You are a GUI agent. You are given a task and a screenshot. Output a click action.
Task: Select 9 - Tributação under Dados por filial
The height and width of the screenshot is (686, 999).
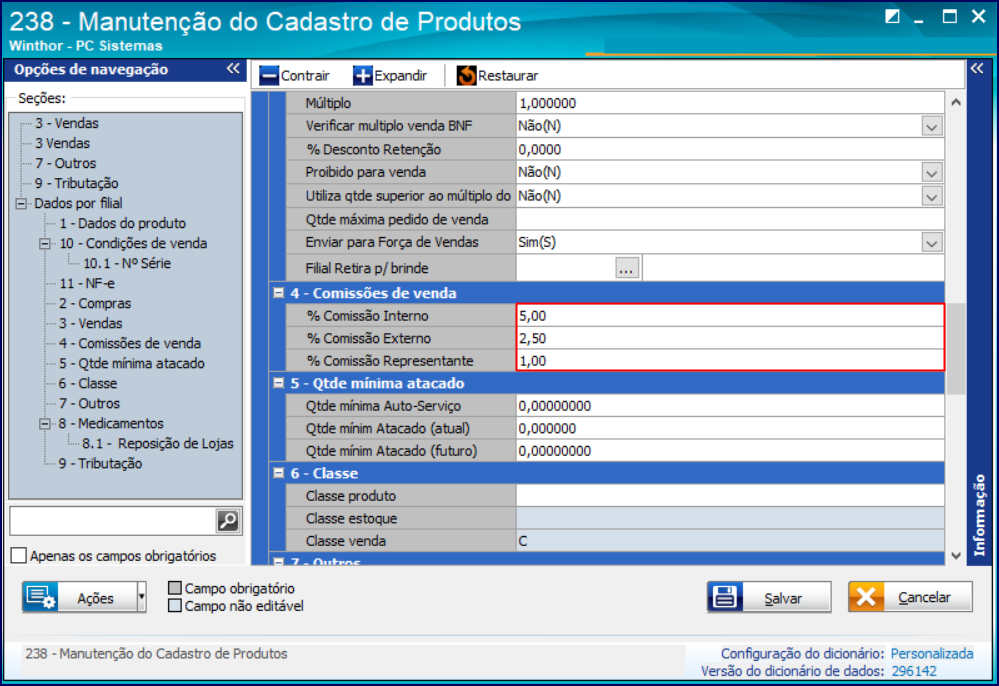coord(100,464)
